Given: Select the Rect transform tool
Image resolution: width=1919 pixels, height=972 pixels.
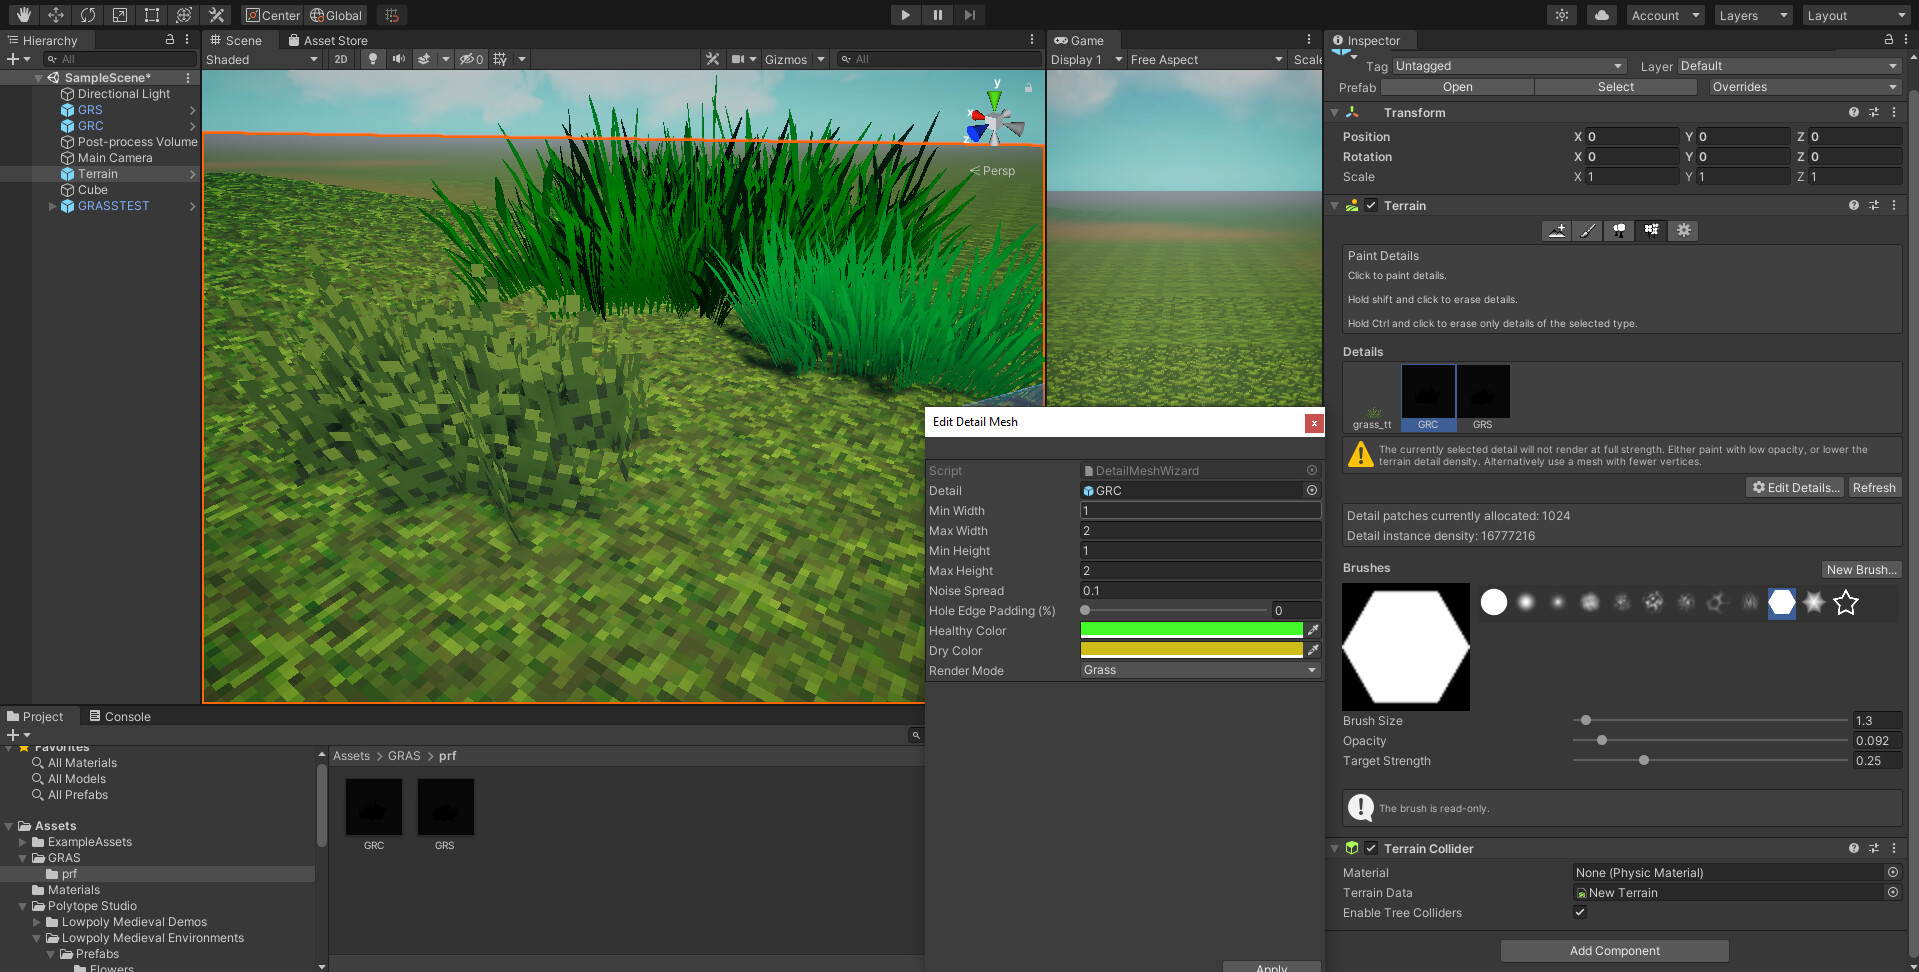Looking at the screenshot, I should [x=151, y=14].
